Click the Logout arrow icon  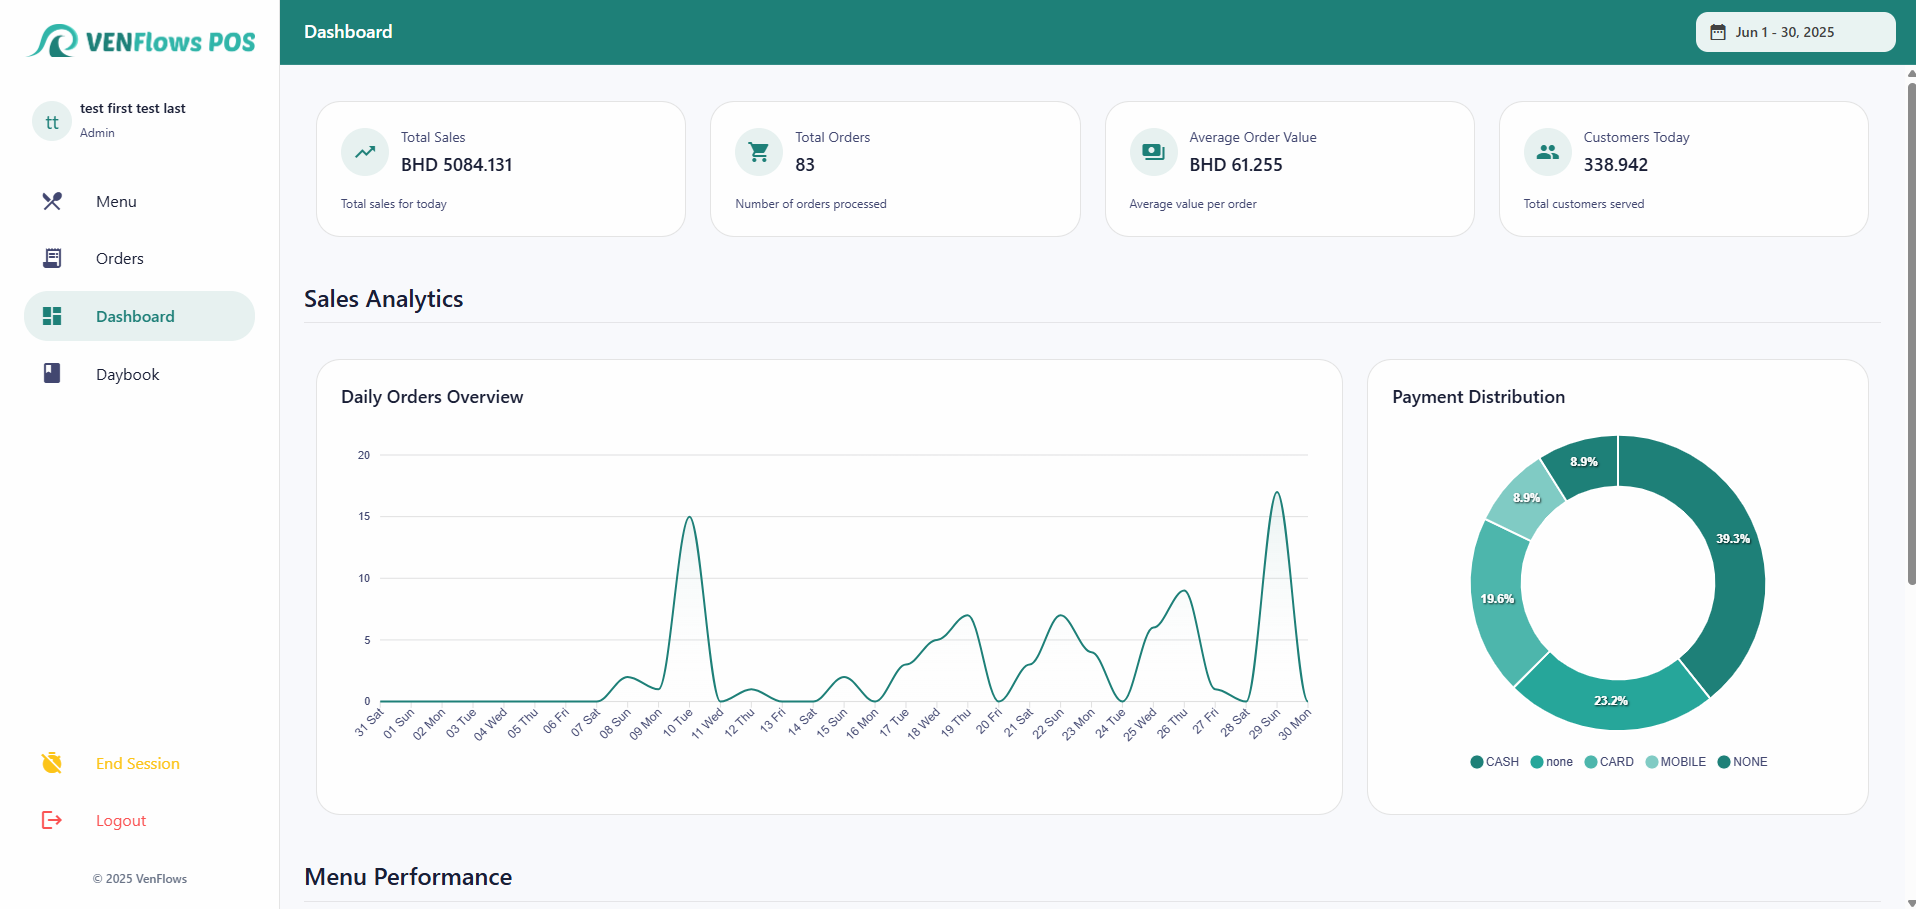point(52,821)
